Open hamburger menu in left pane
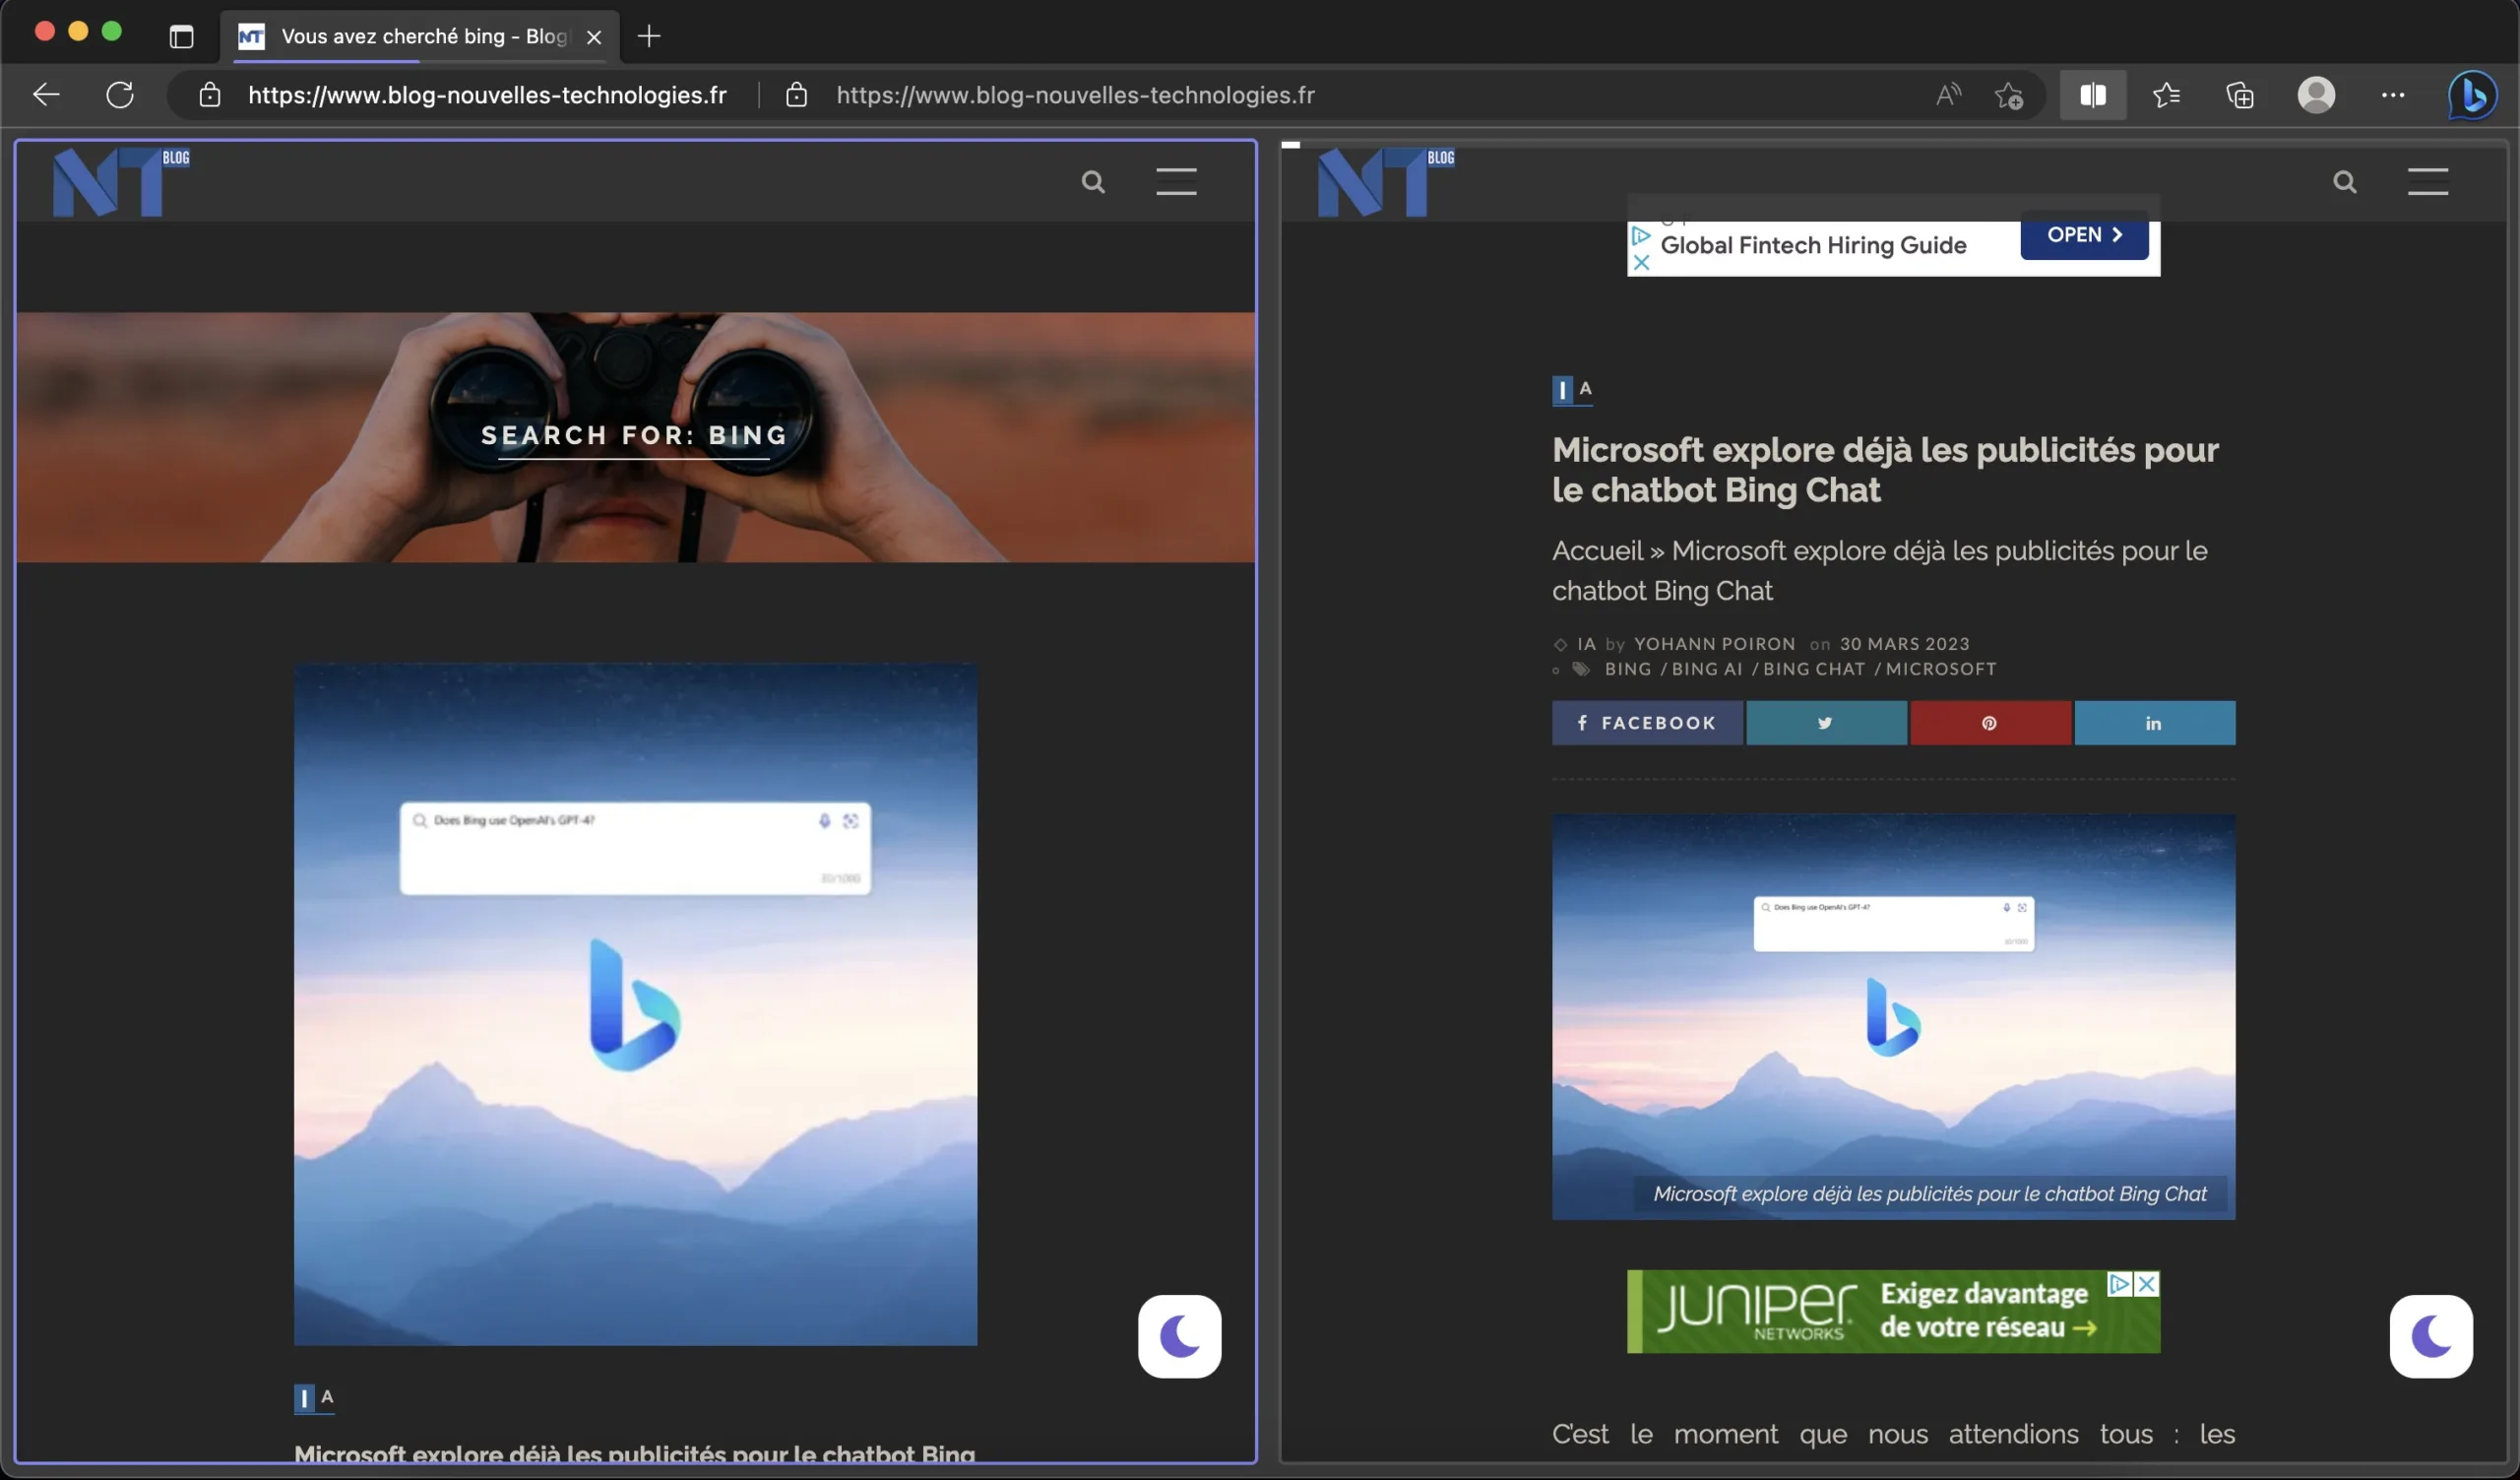Viewport: 2520px width, 1480px height. (1176, 182)
